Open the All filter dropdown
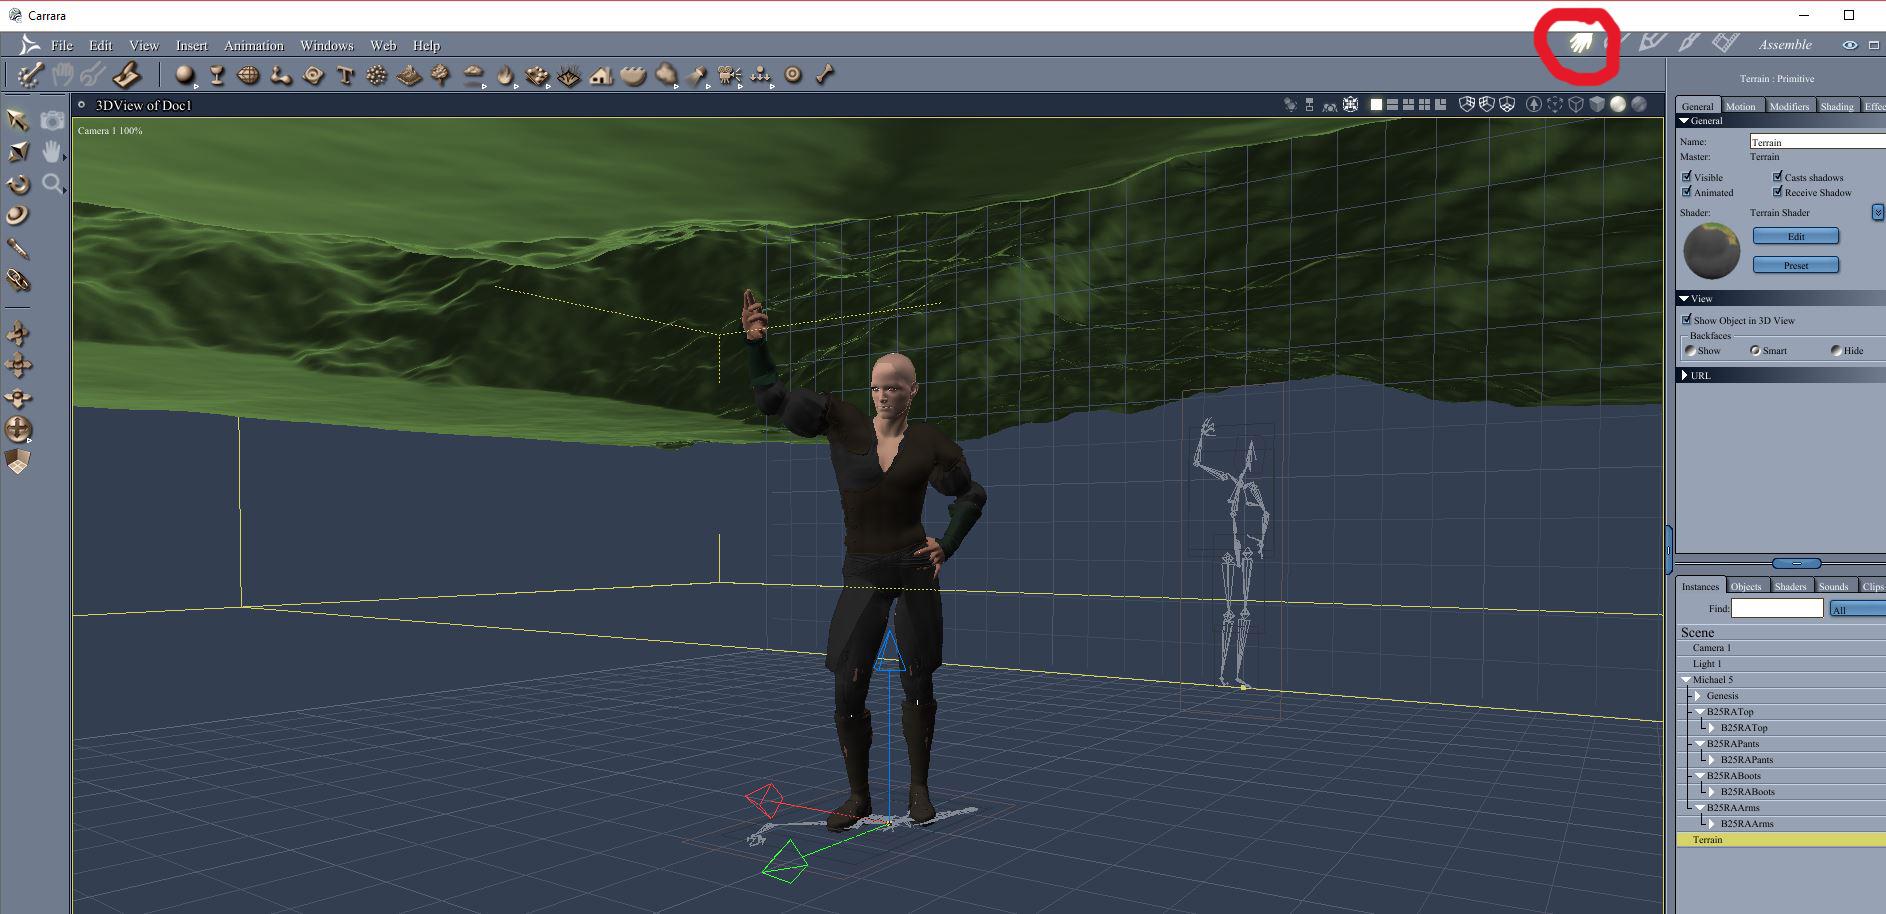The height and width of the screenshot is (914, 1886). pyautogui.click(x=1857, y=609)
